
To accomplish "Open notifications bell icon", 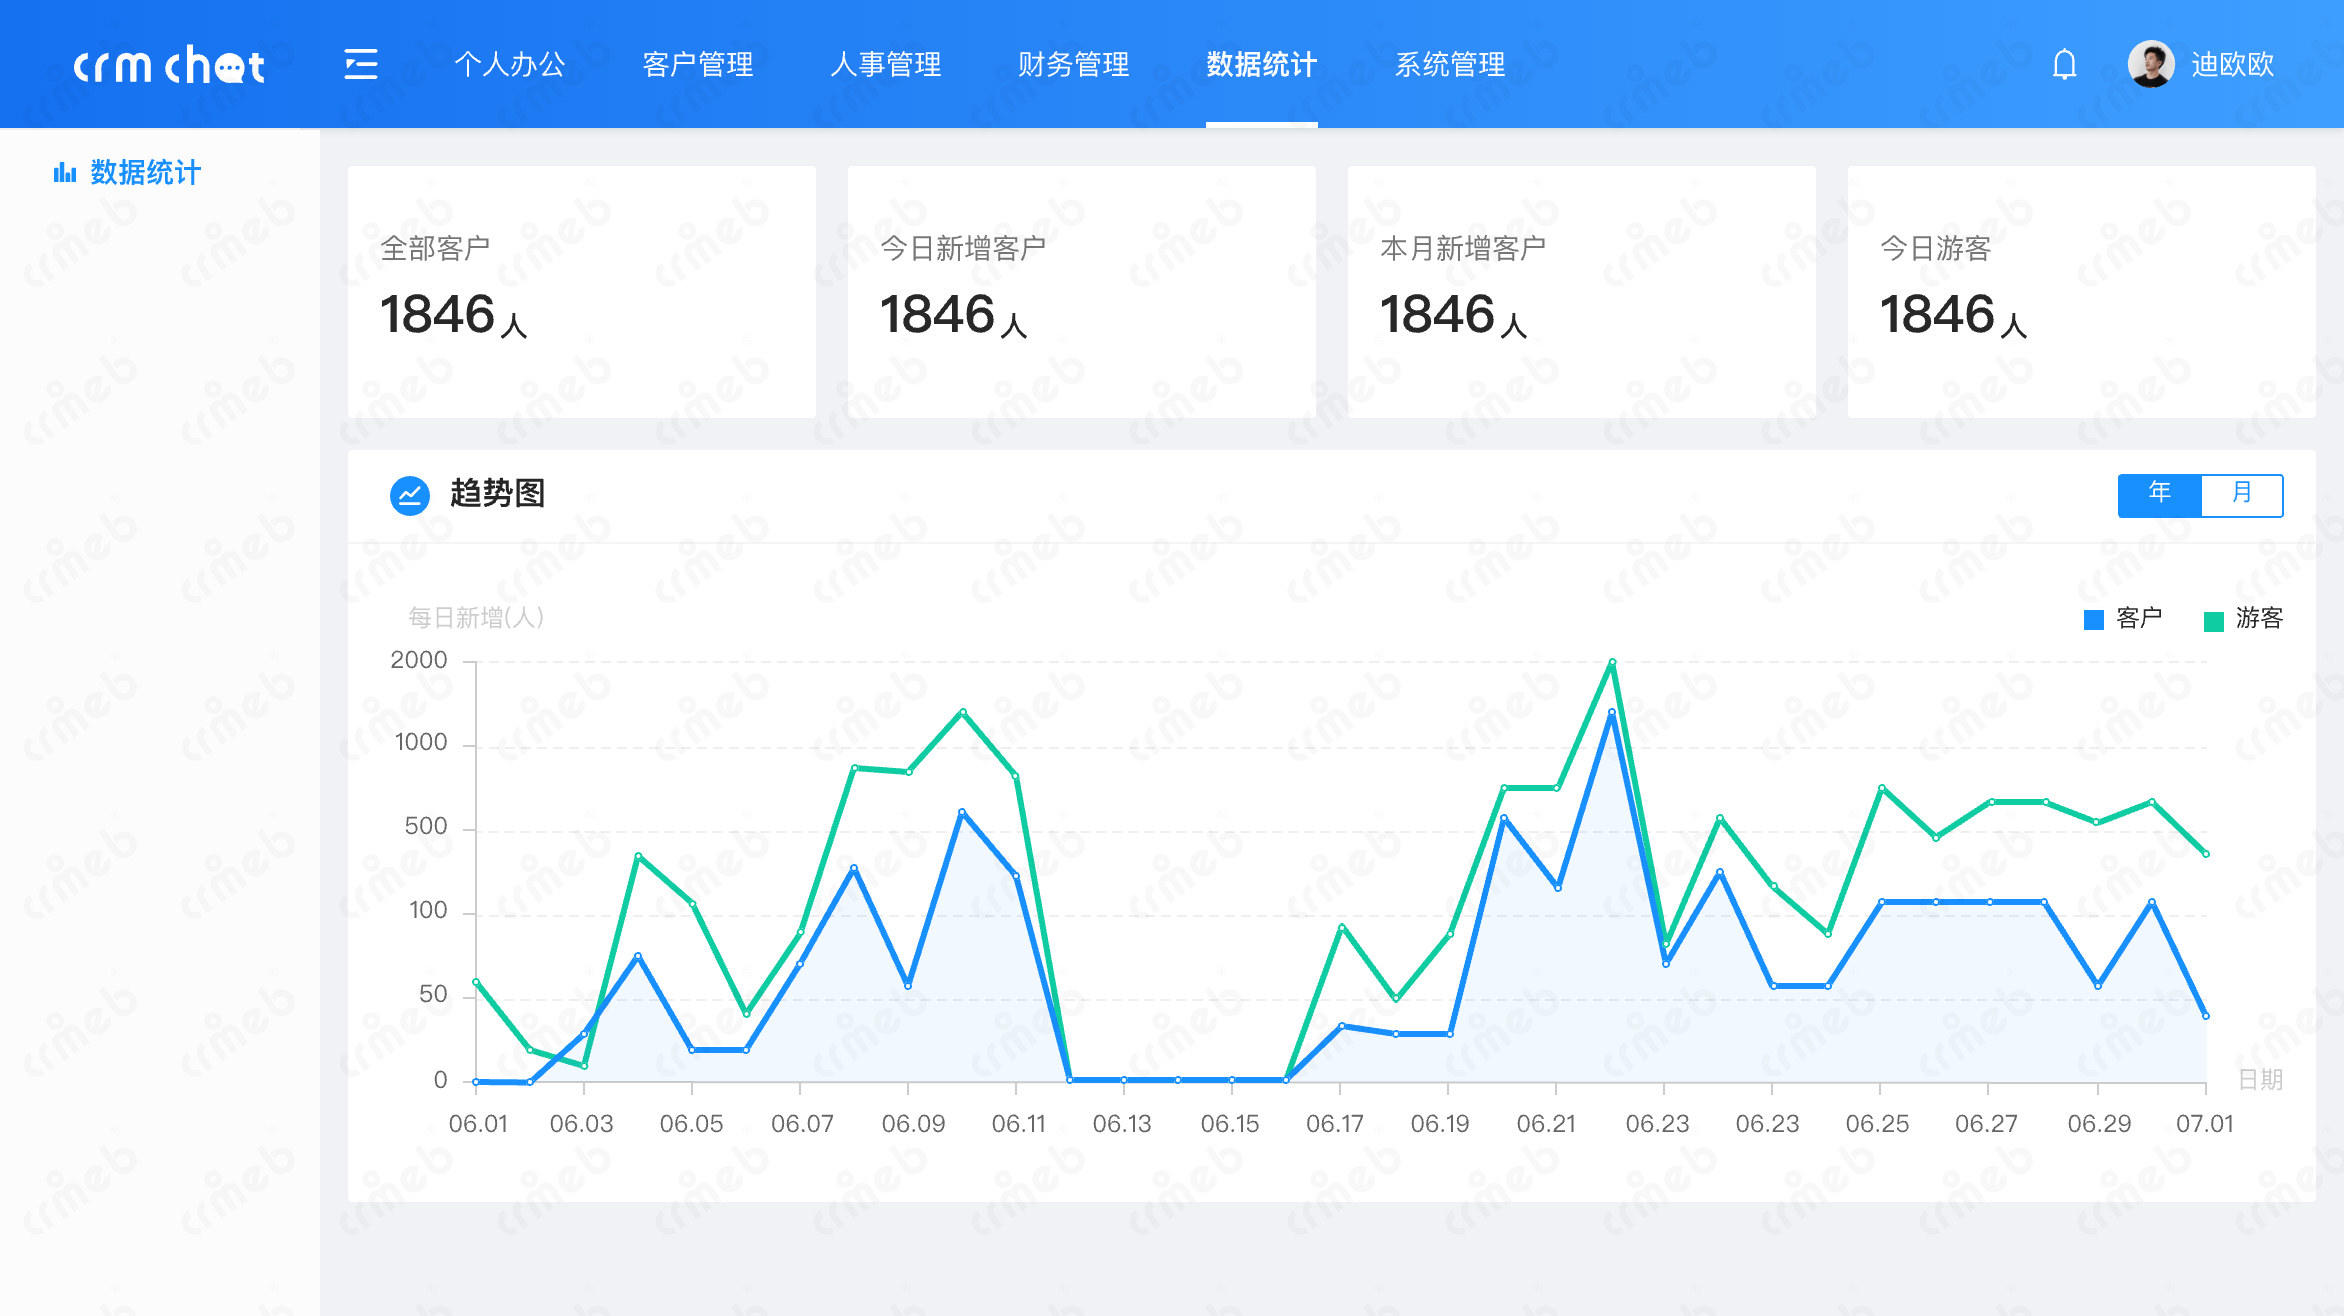I will (x=2064, y=65).
